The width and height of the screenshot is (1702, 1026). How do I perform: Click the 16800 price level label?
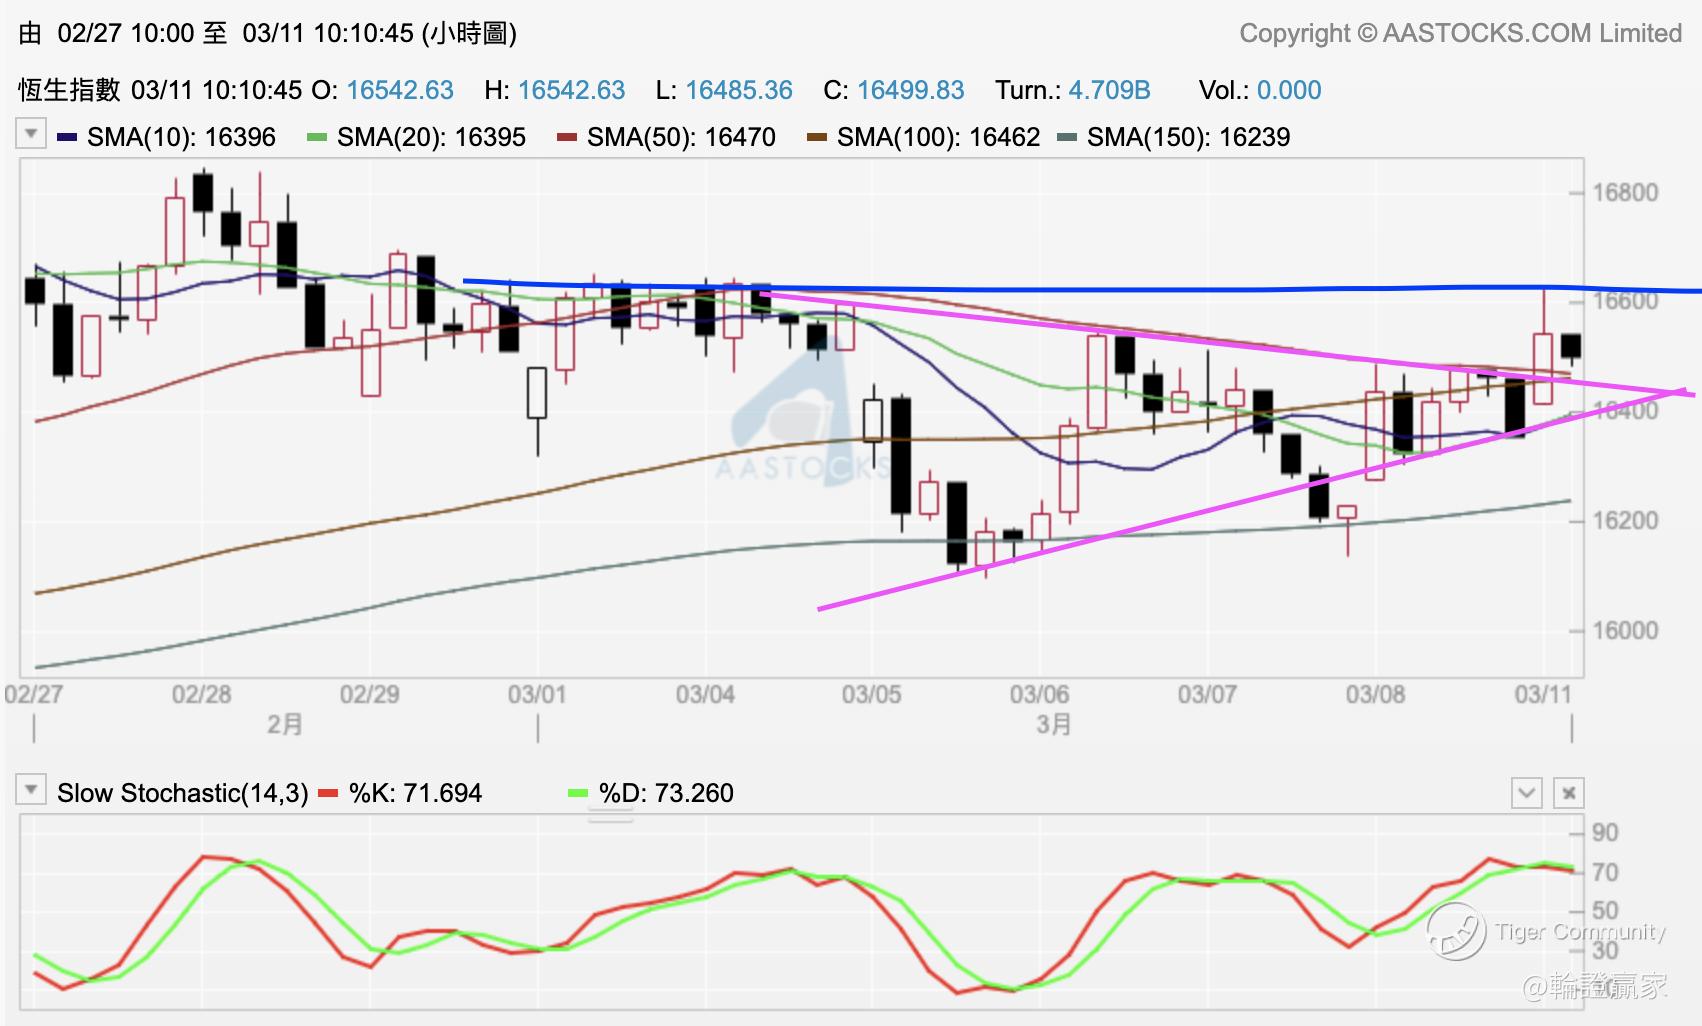1625,192
